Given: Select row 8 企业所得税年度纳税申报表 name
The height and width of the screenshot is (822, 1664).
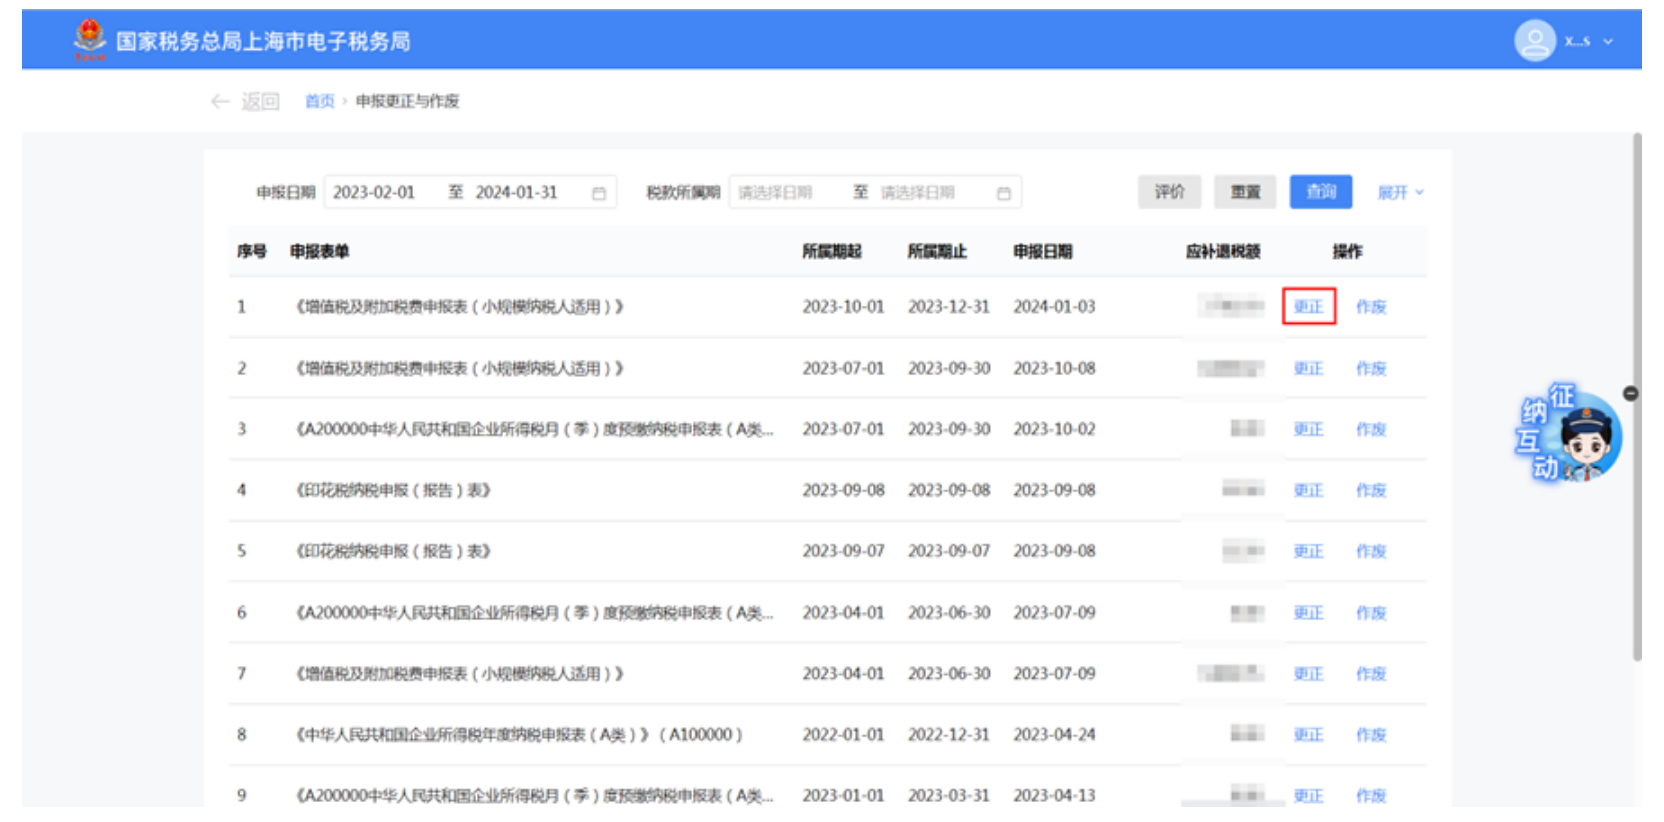Looking at the screenshot, I should click(518, 735).
